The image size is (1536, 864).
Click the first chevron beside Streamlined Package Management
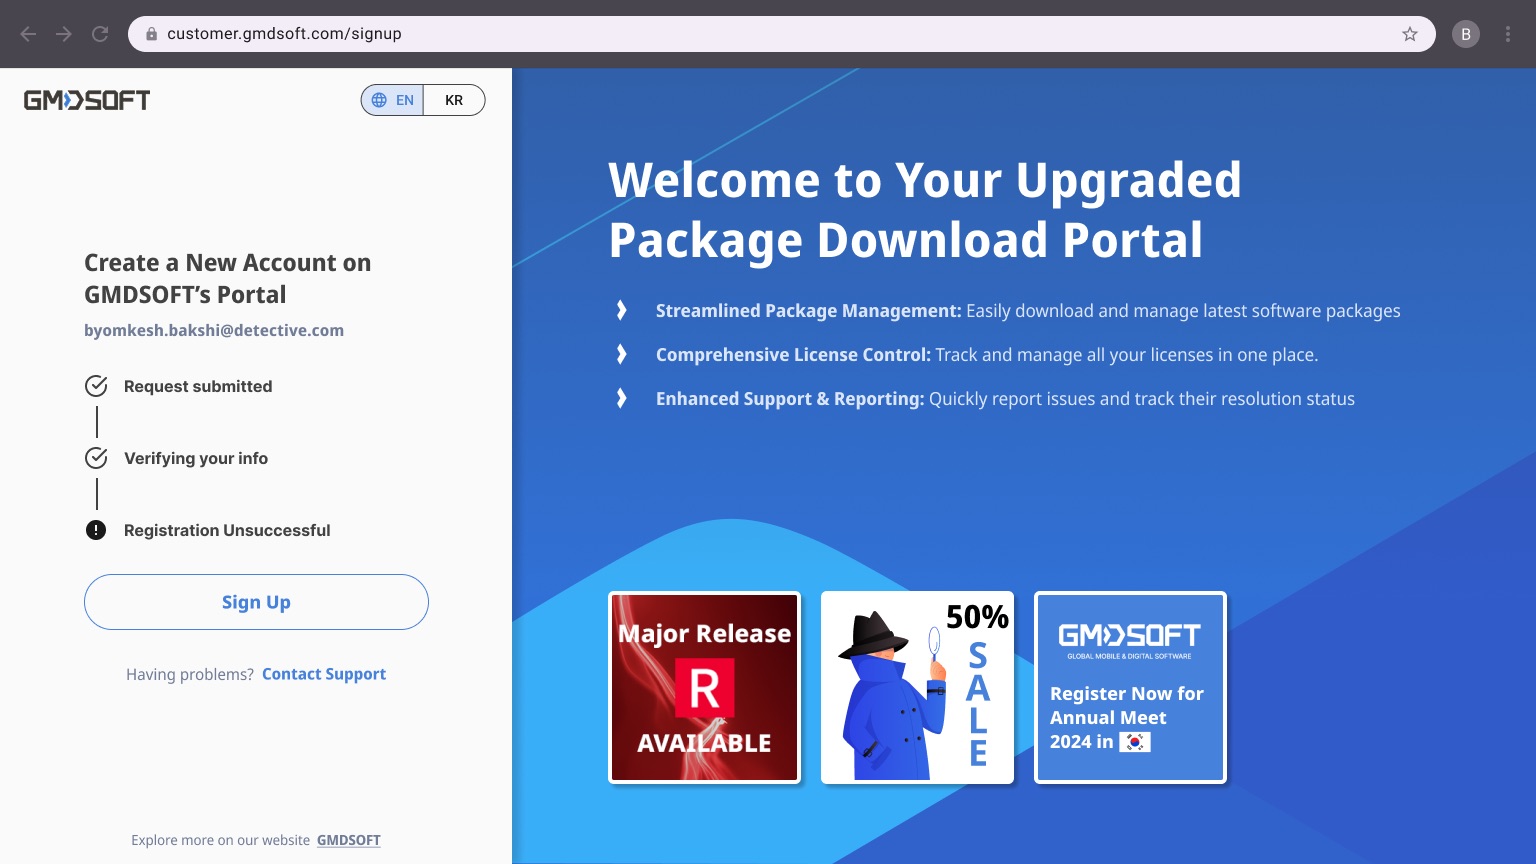(x=622, y=311)
